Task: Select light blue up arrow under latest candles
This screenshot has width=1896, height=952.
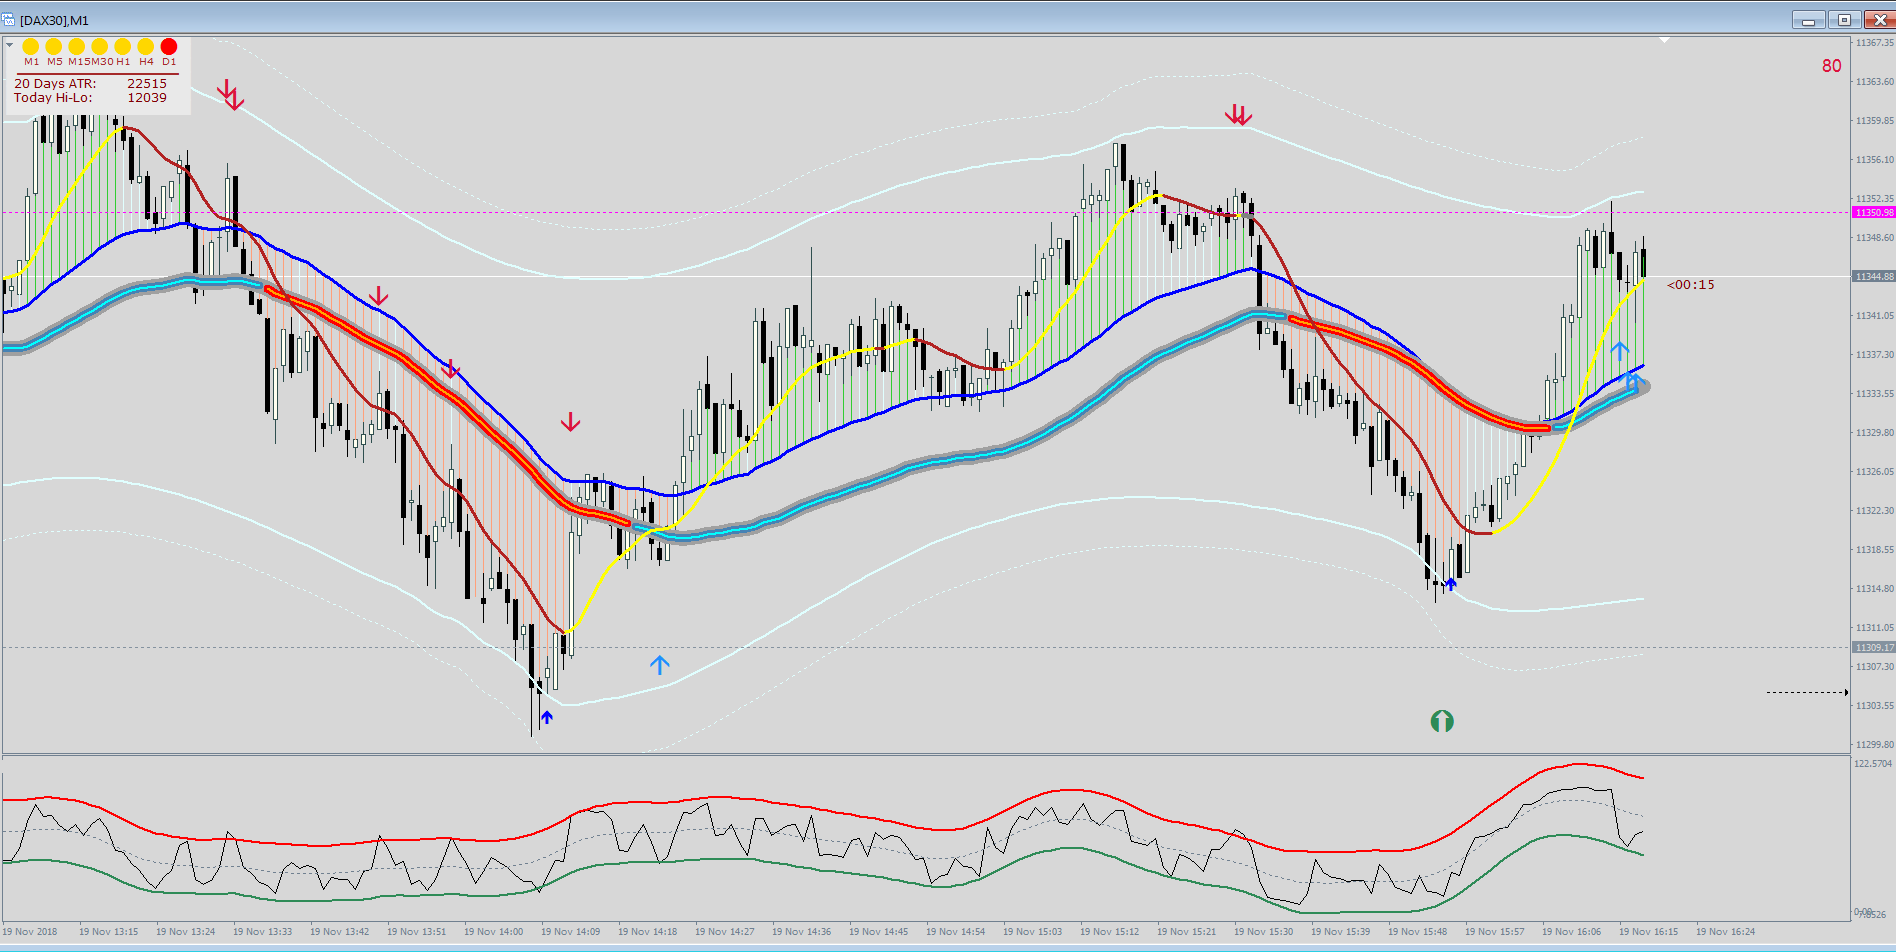Action: click(1620, 351)
